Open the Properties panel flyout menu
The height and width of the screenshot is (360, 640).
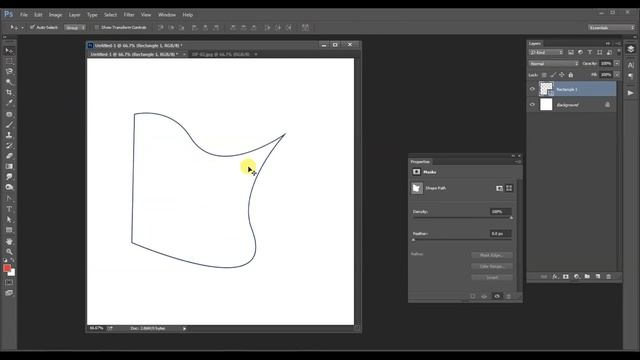518,162
